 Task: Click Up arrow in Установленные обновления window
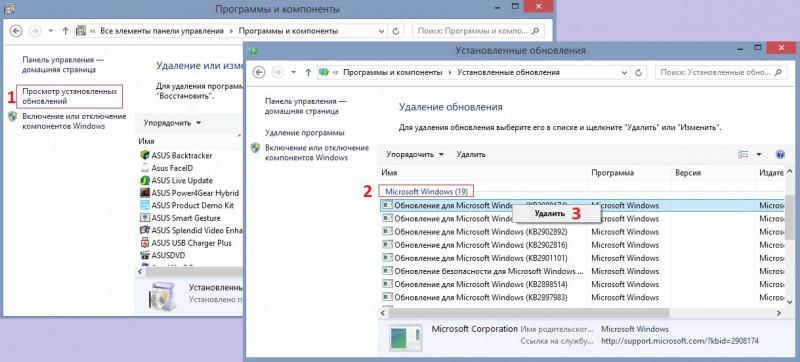point(308,72)
